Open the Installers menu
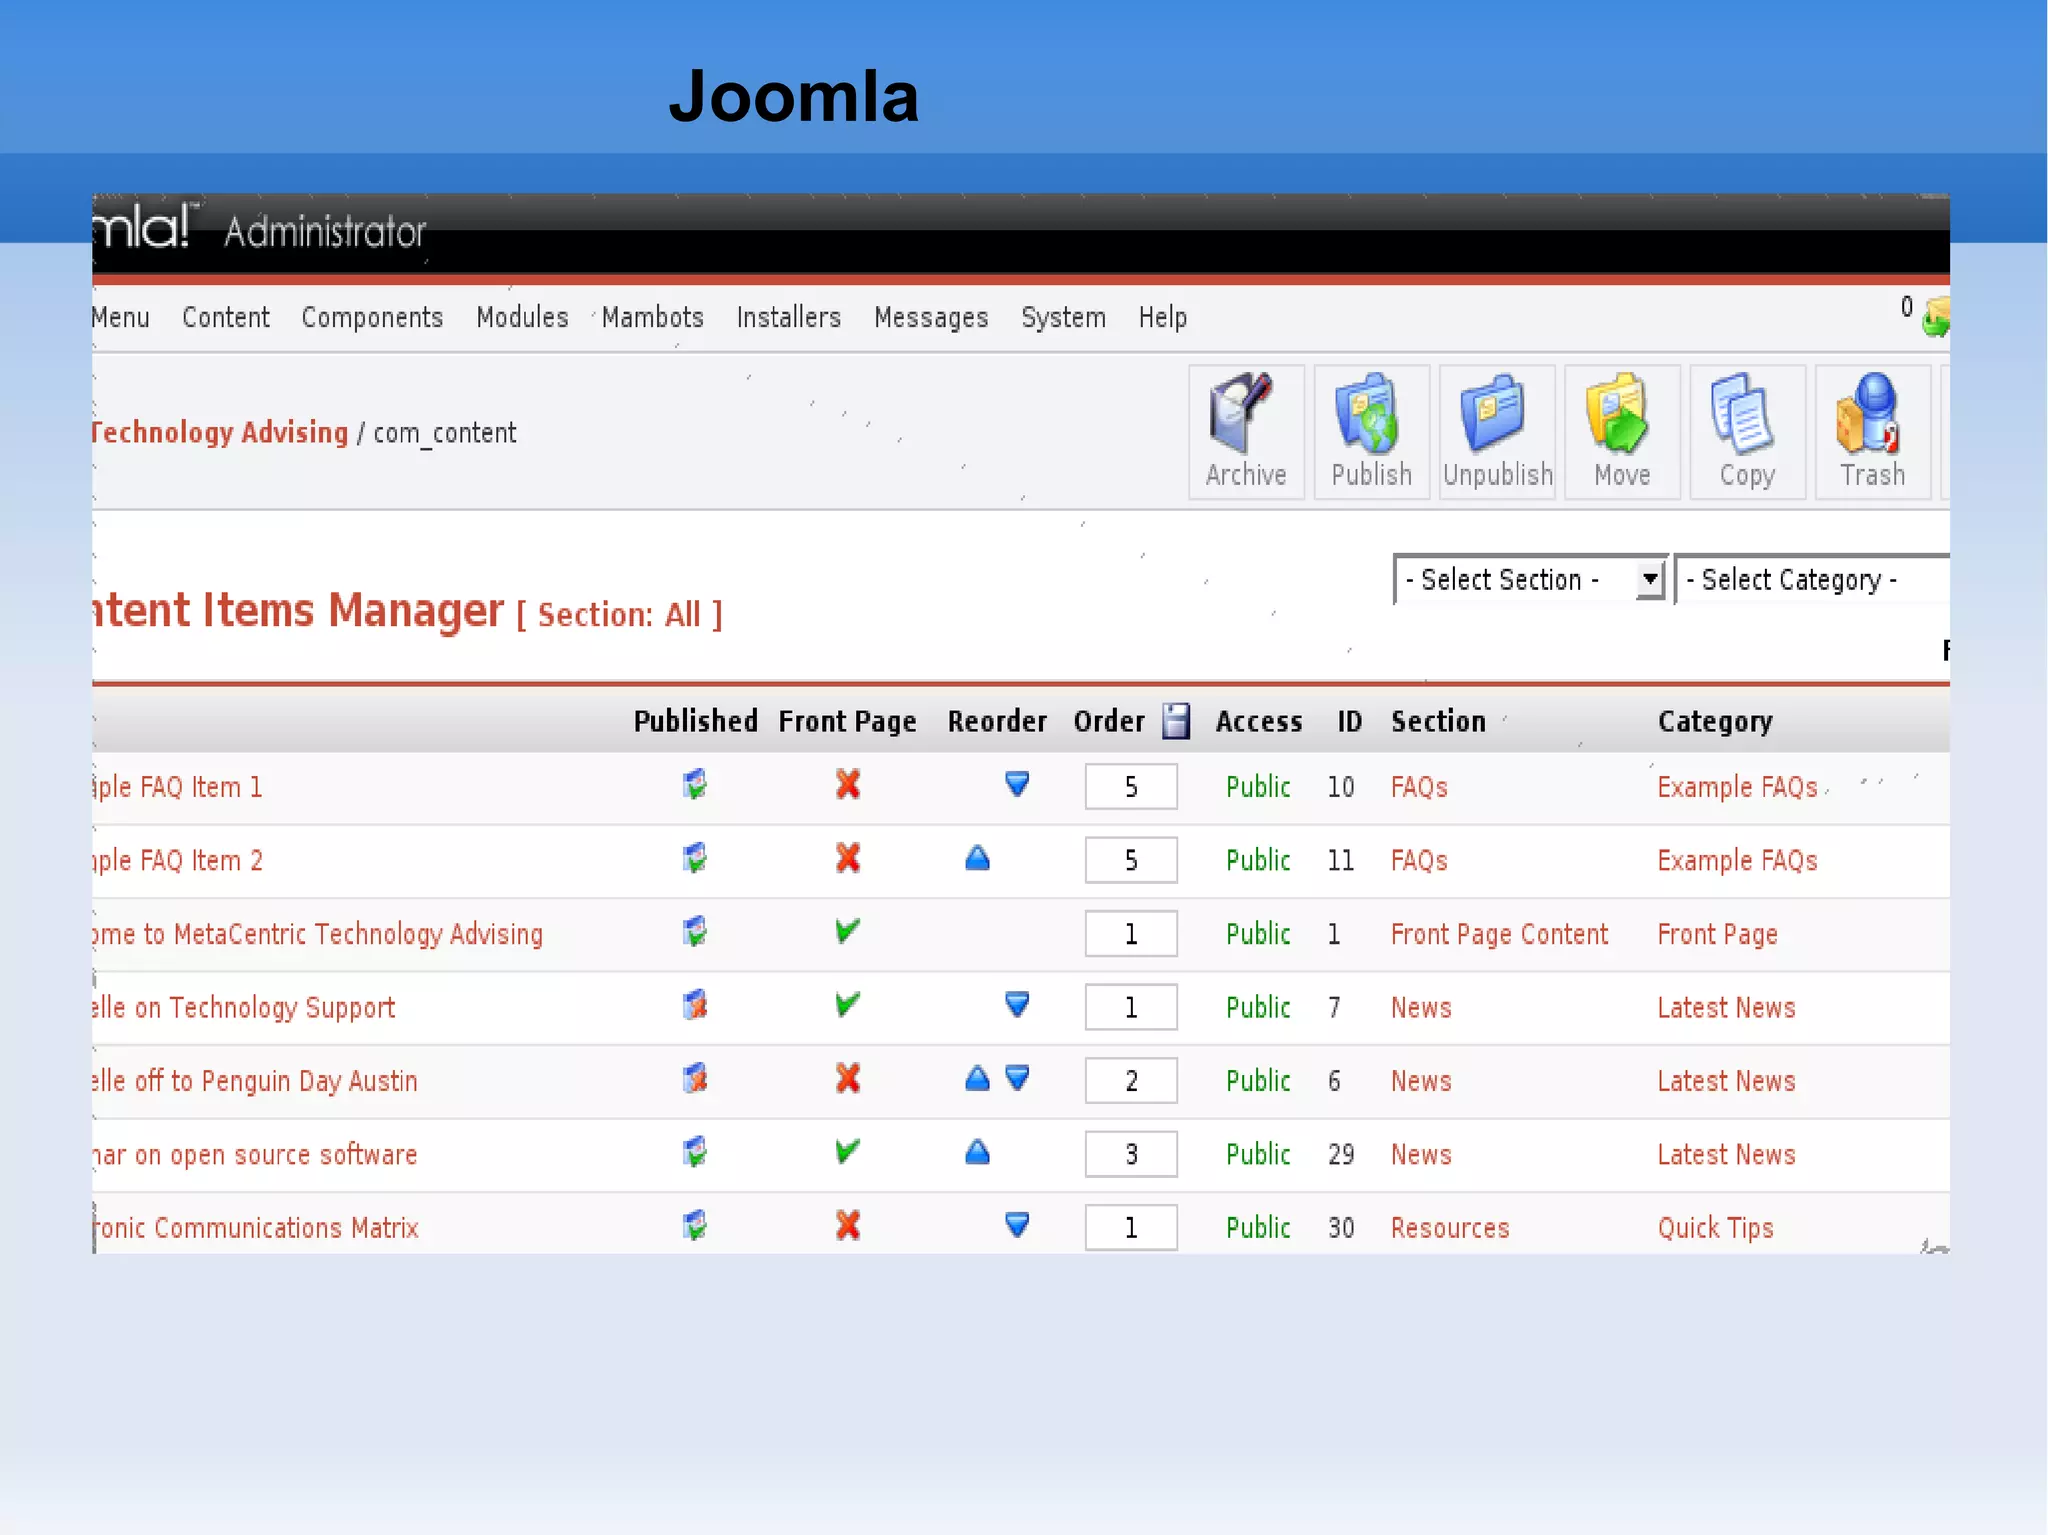The width and height of the screenshot is (2048, 1535). [788, 318]
